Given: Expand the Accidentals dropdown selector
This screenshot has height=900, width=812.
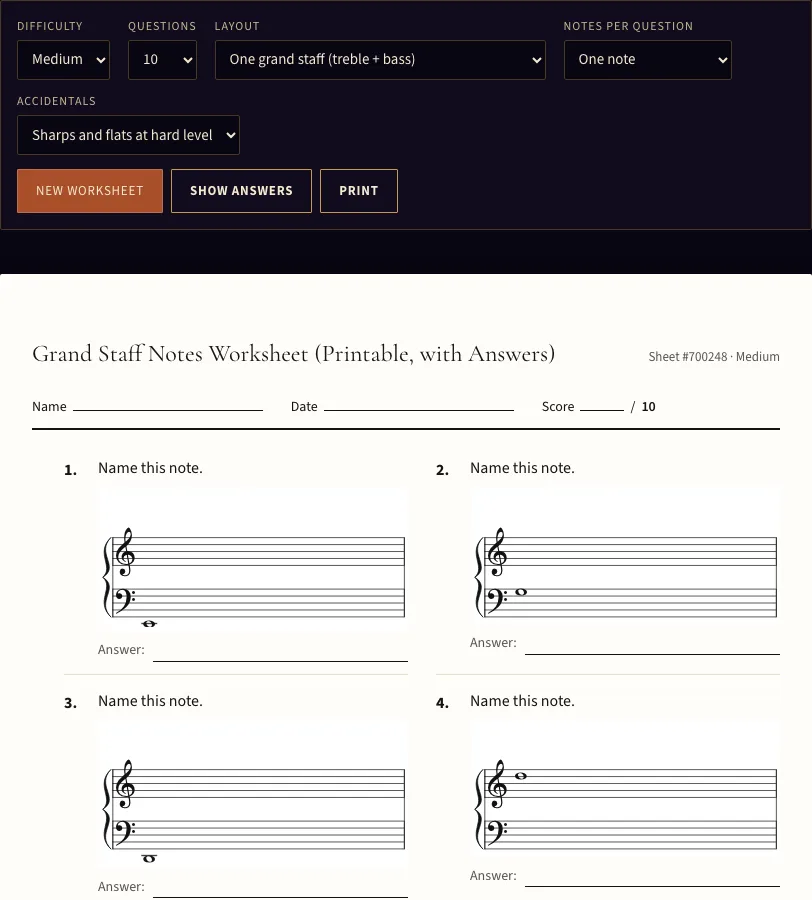Looking at the screenshot, I should tap(128, 135).
